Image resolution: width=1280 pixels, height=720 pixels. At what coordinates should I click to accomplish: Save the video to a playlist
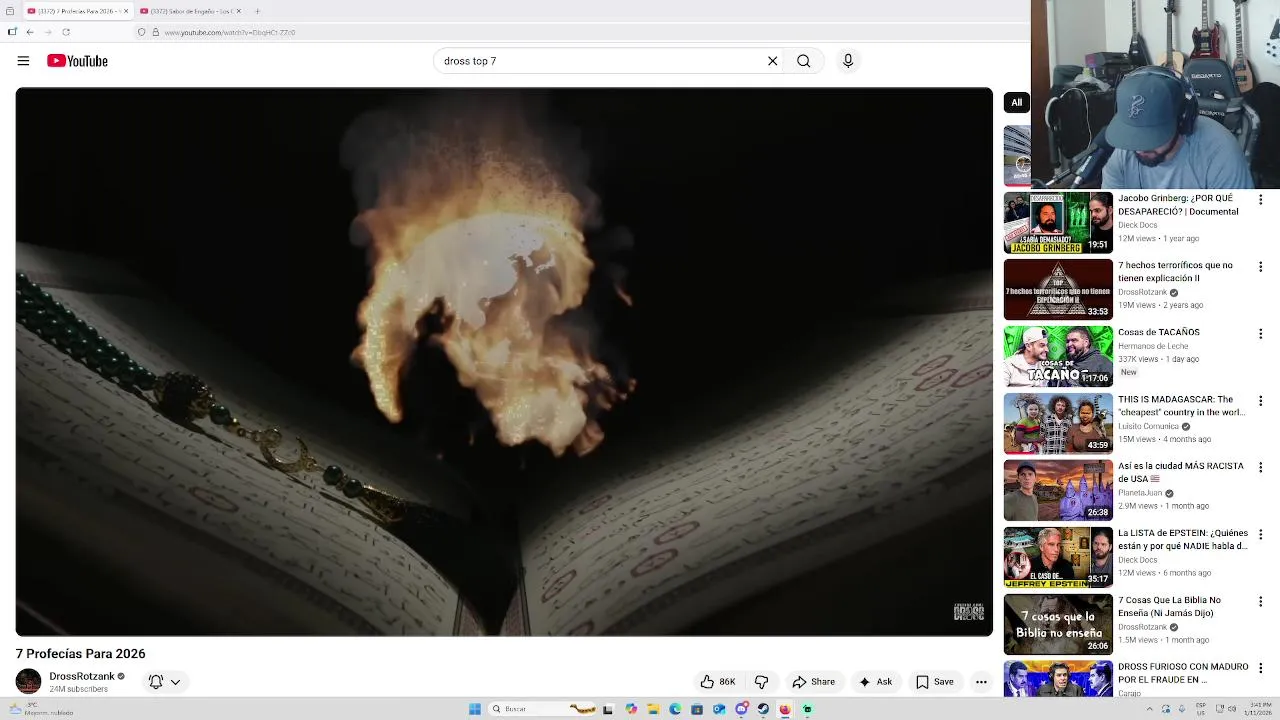935,682
